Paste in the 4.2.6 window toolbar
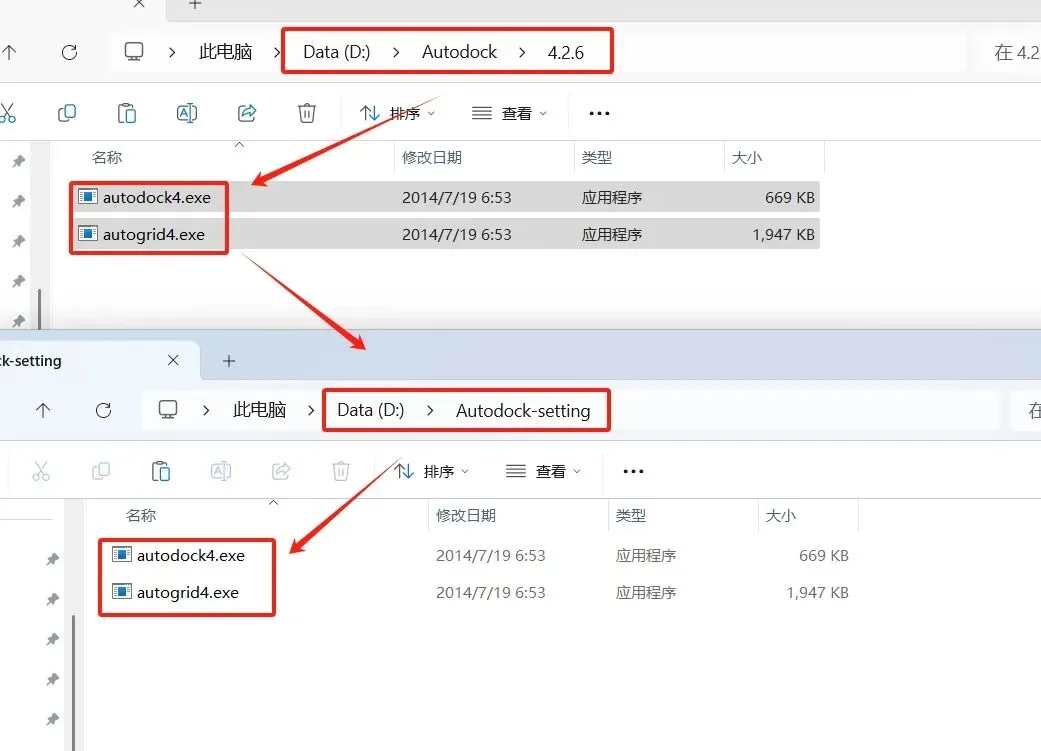 [127, 114]
